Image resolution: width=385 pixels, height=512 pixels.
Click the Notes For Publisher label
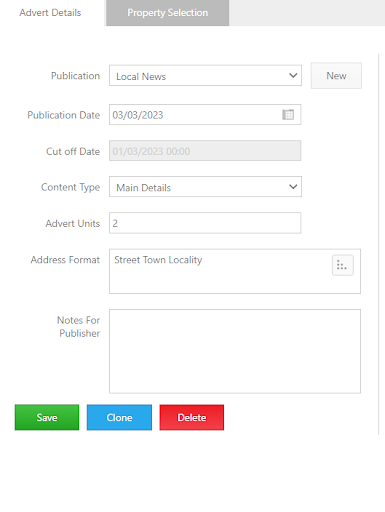tap(79, 327)
